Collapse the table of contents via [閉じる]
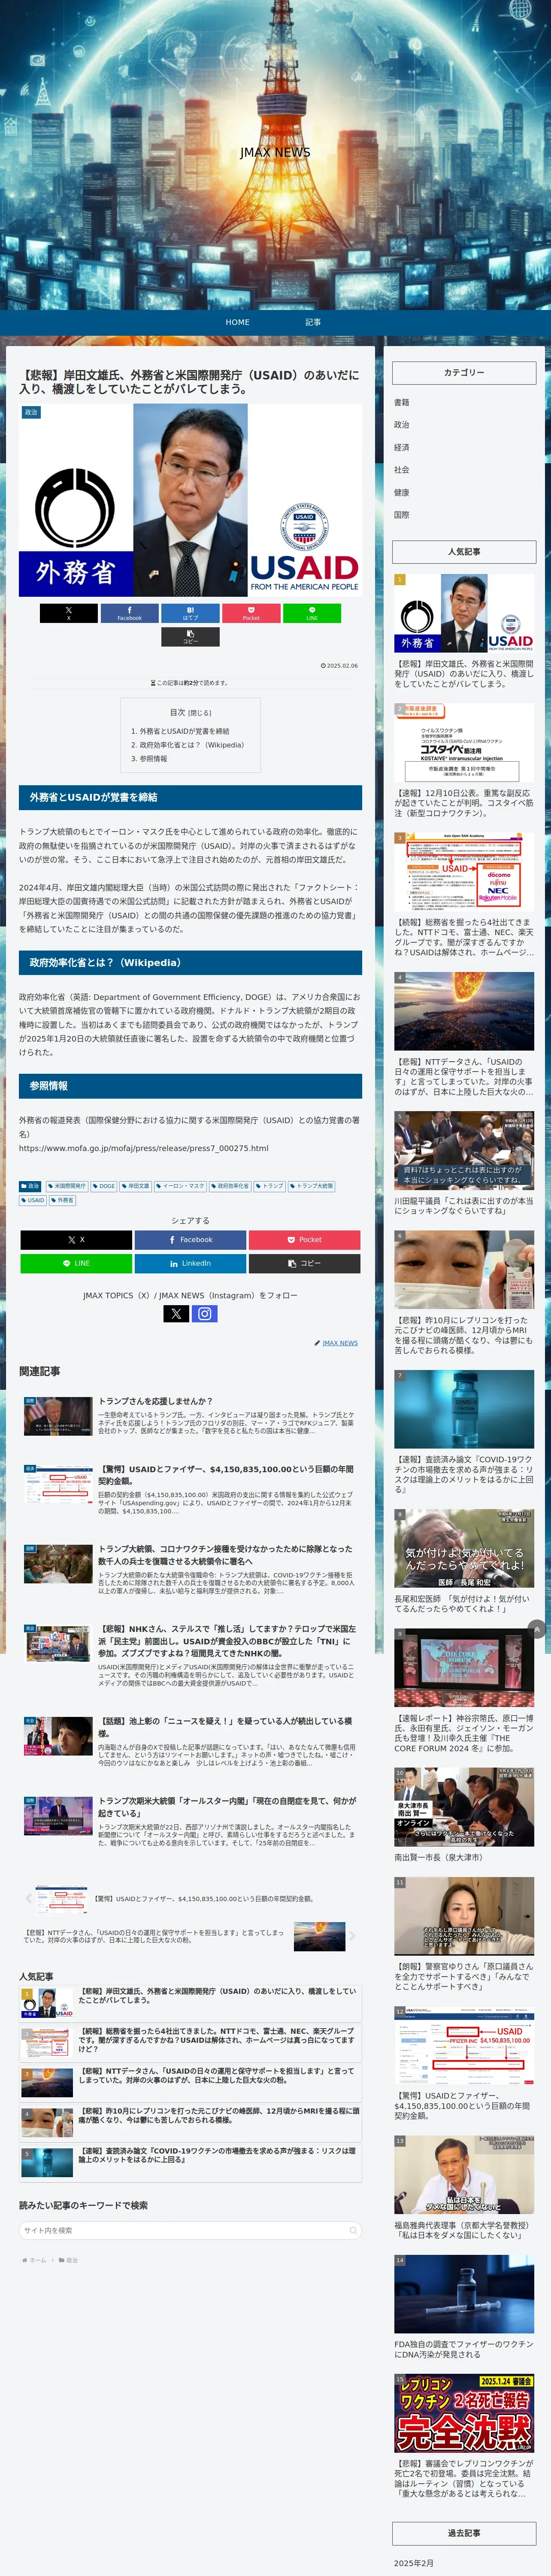551x2576 pixels. pyautogui.click(x=199, y=713)
